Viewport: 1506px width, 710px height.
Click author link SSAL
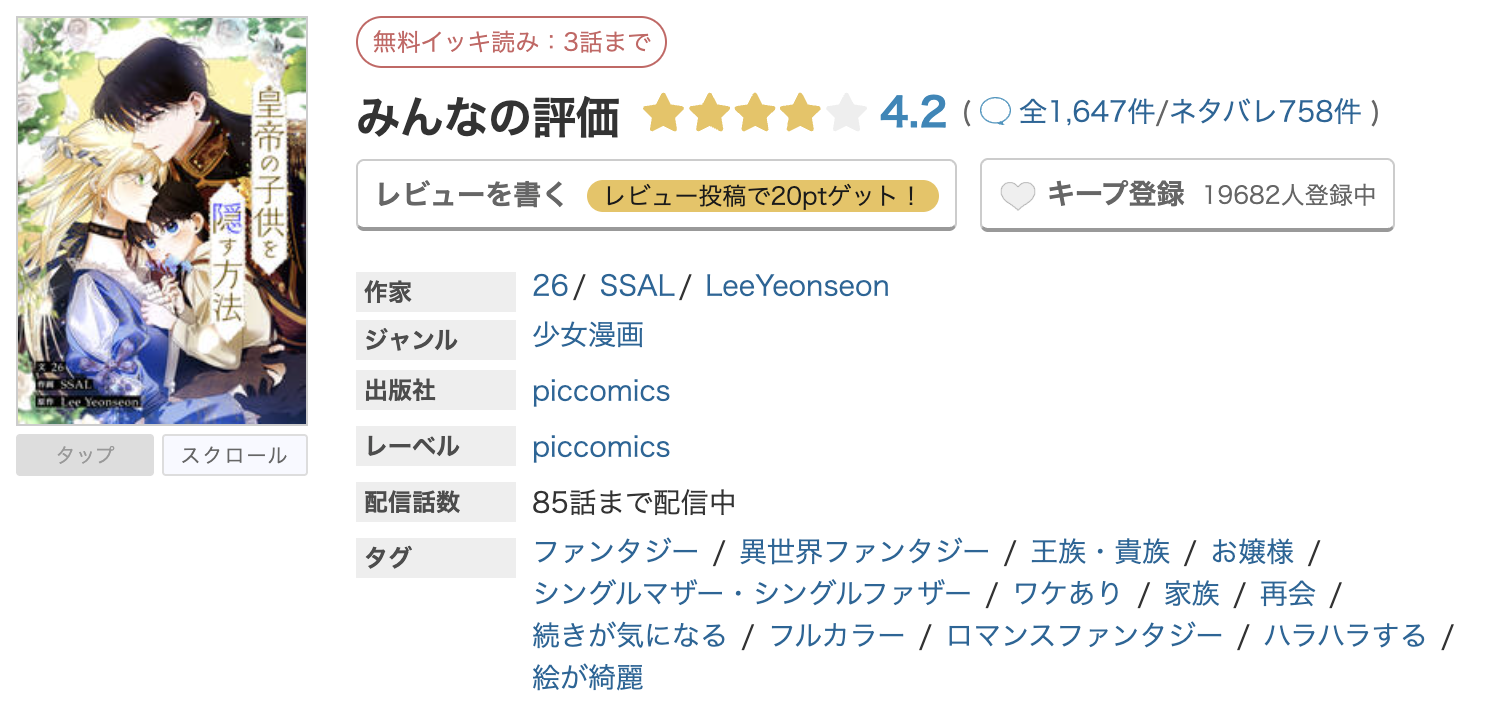(x=637, y=286)
